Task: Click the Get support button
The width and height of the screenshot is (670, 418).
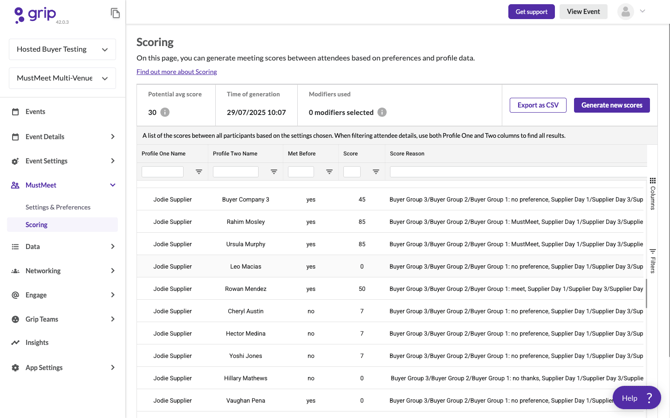Action: [x=531, y=12]
